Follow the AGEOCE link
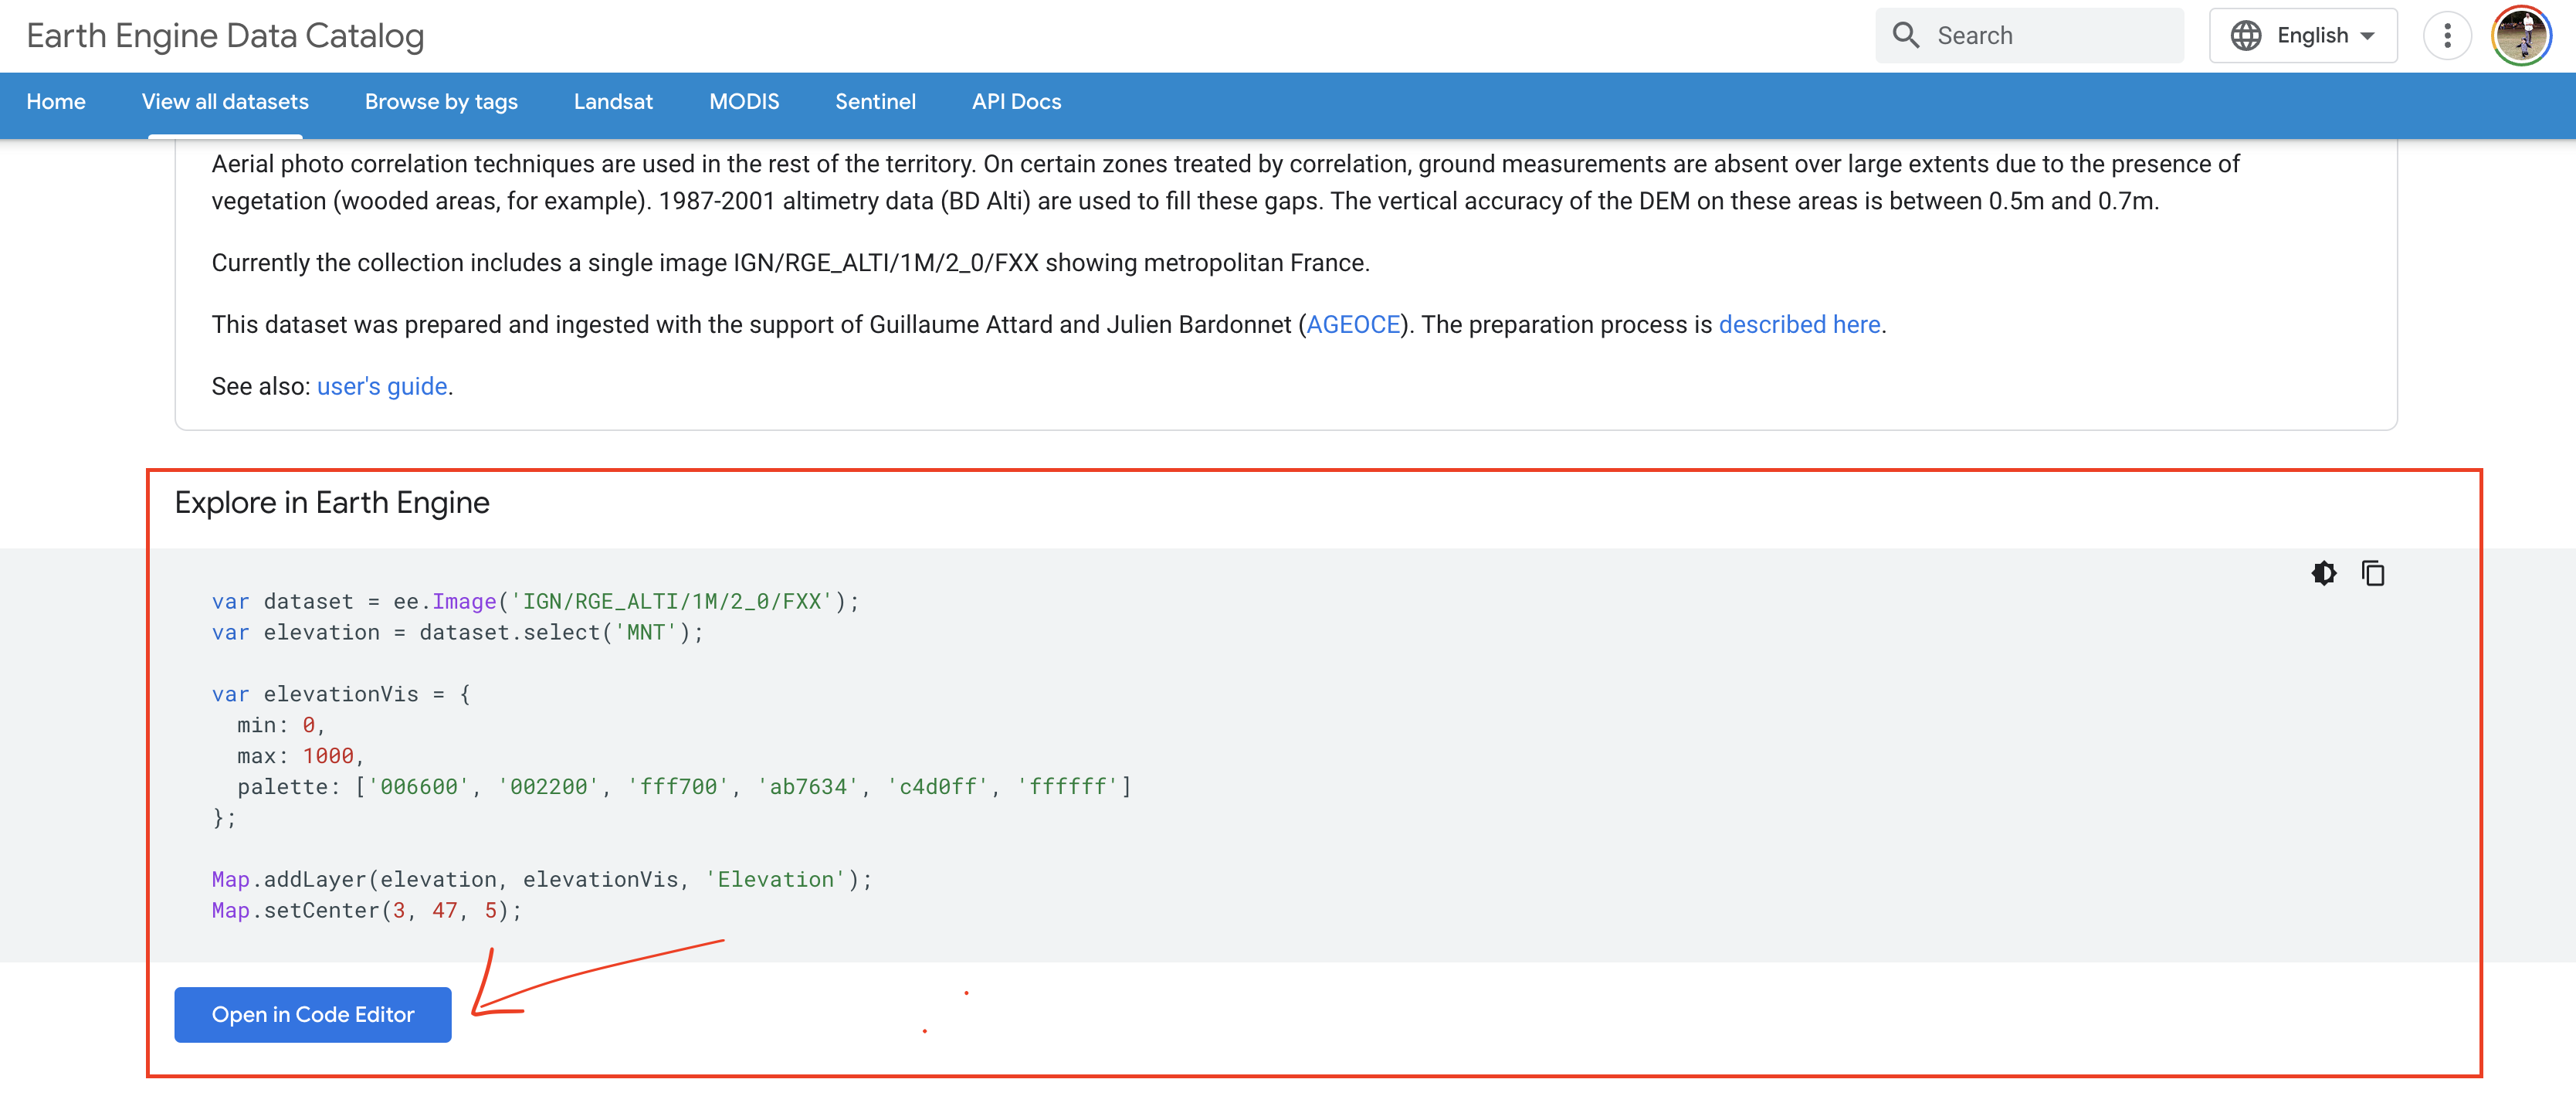 point(1353,325)
